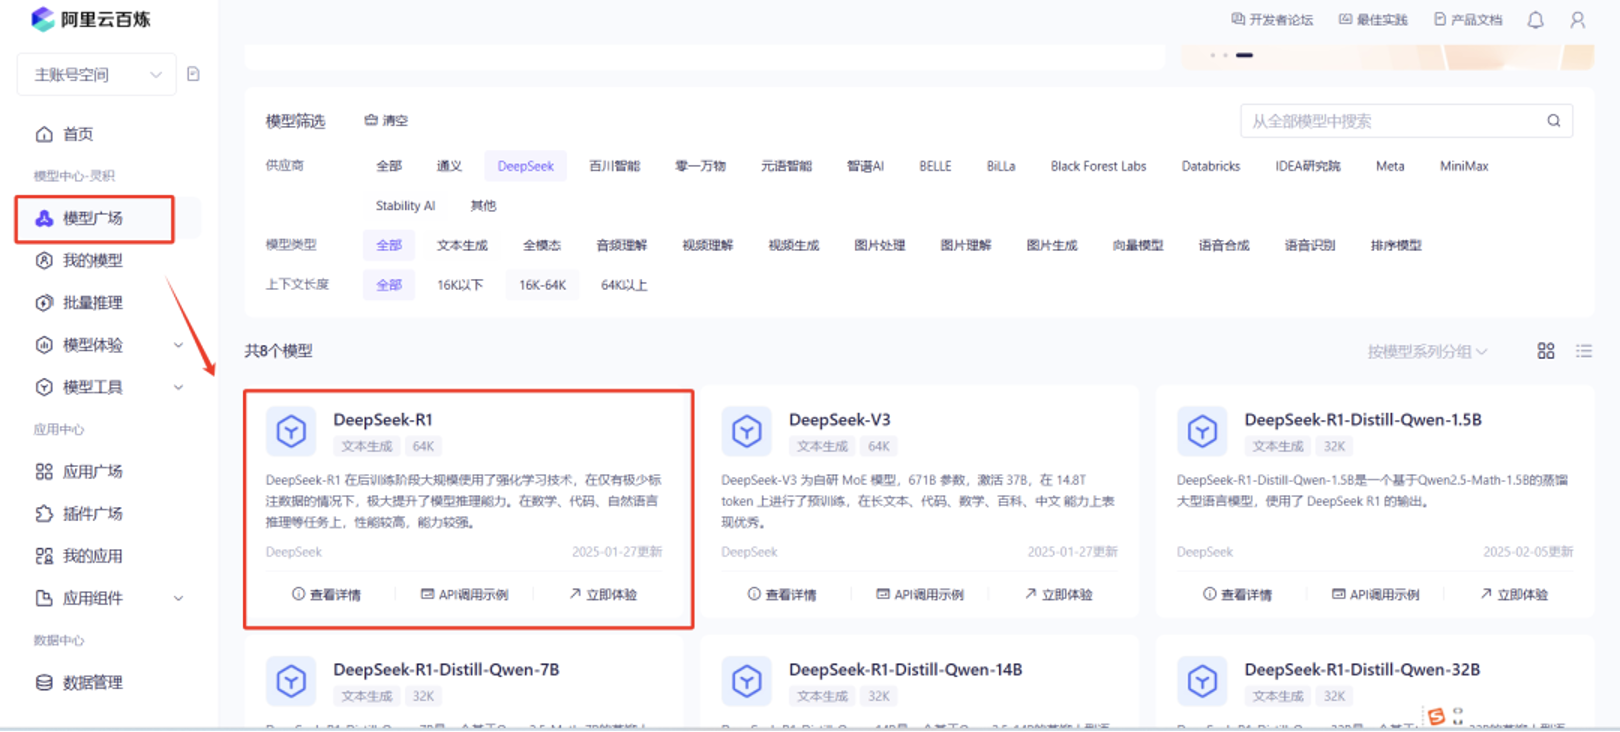The height and width of the screenshot is (732, 1620).
Task: Filter suppliers by 百川智能
Action: coord(614,166)
